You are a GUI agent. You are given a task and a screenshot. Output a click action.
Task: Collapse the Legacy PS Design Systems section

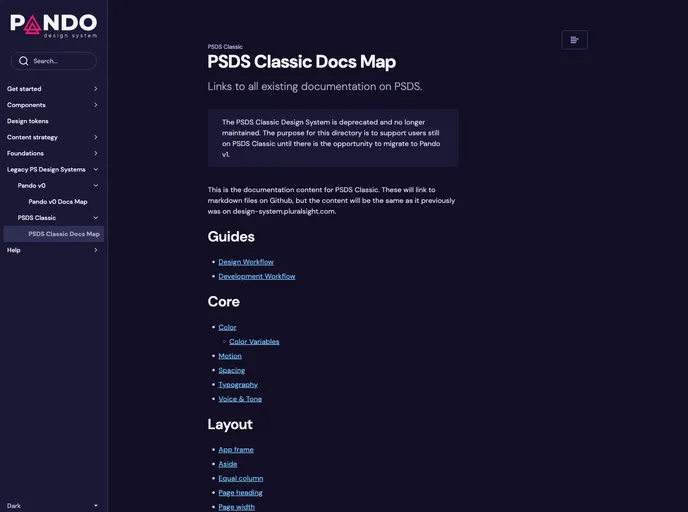(96, 169)
